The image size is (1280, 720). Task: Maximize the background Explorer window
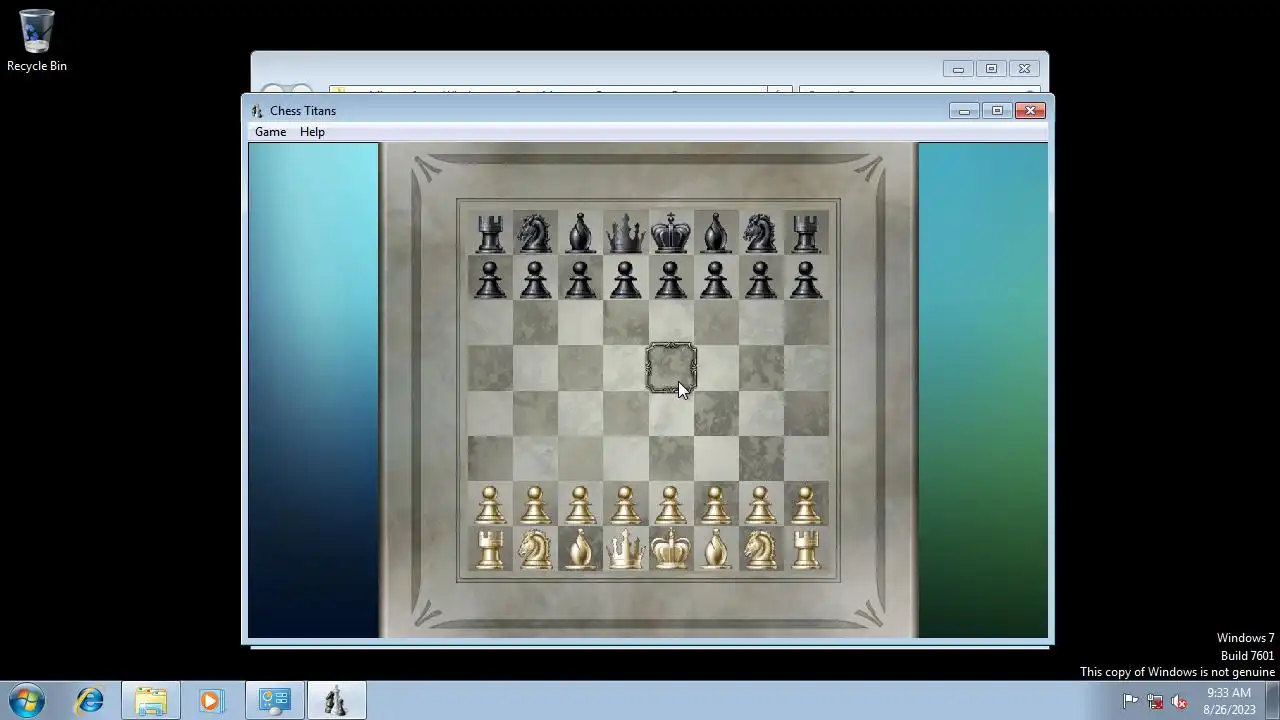point(991,69)
